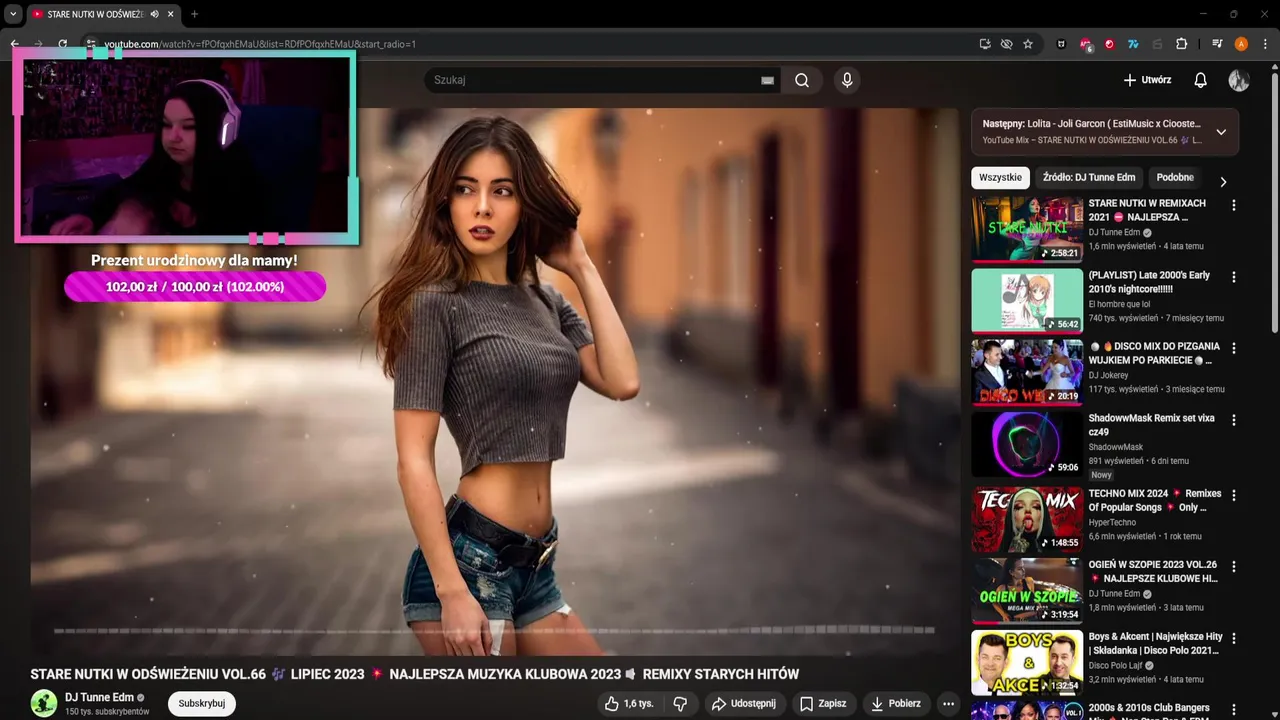Screen dimensions: 1280x720
Task: Open a new browser tab
Action: point(194,14)
